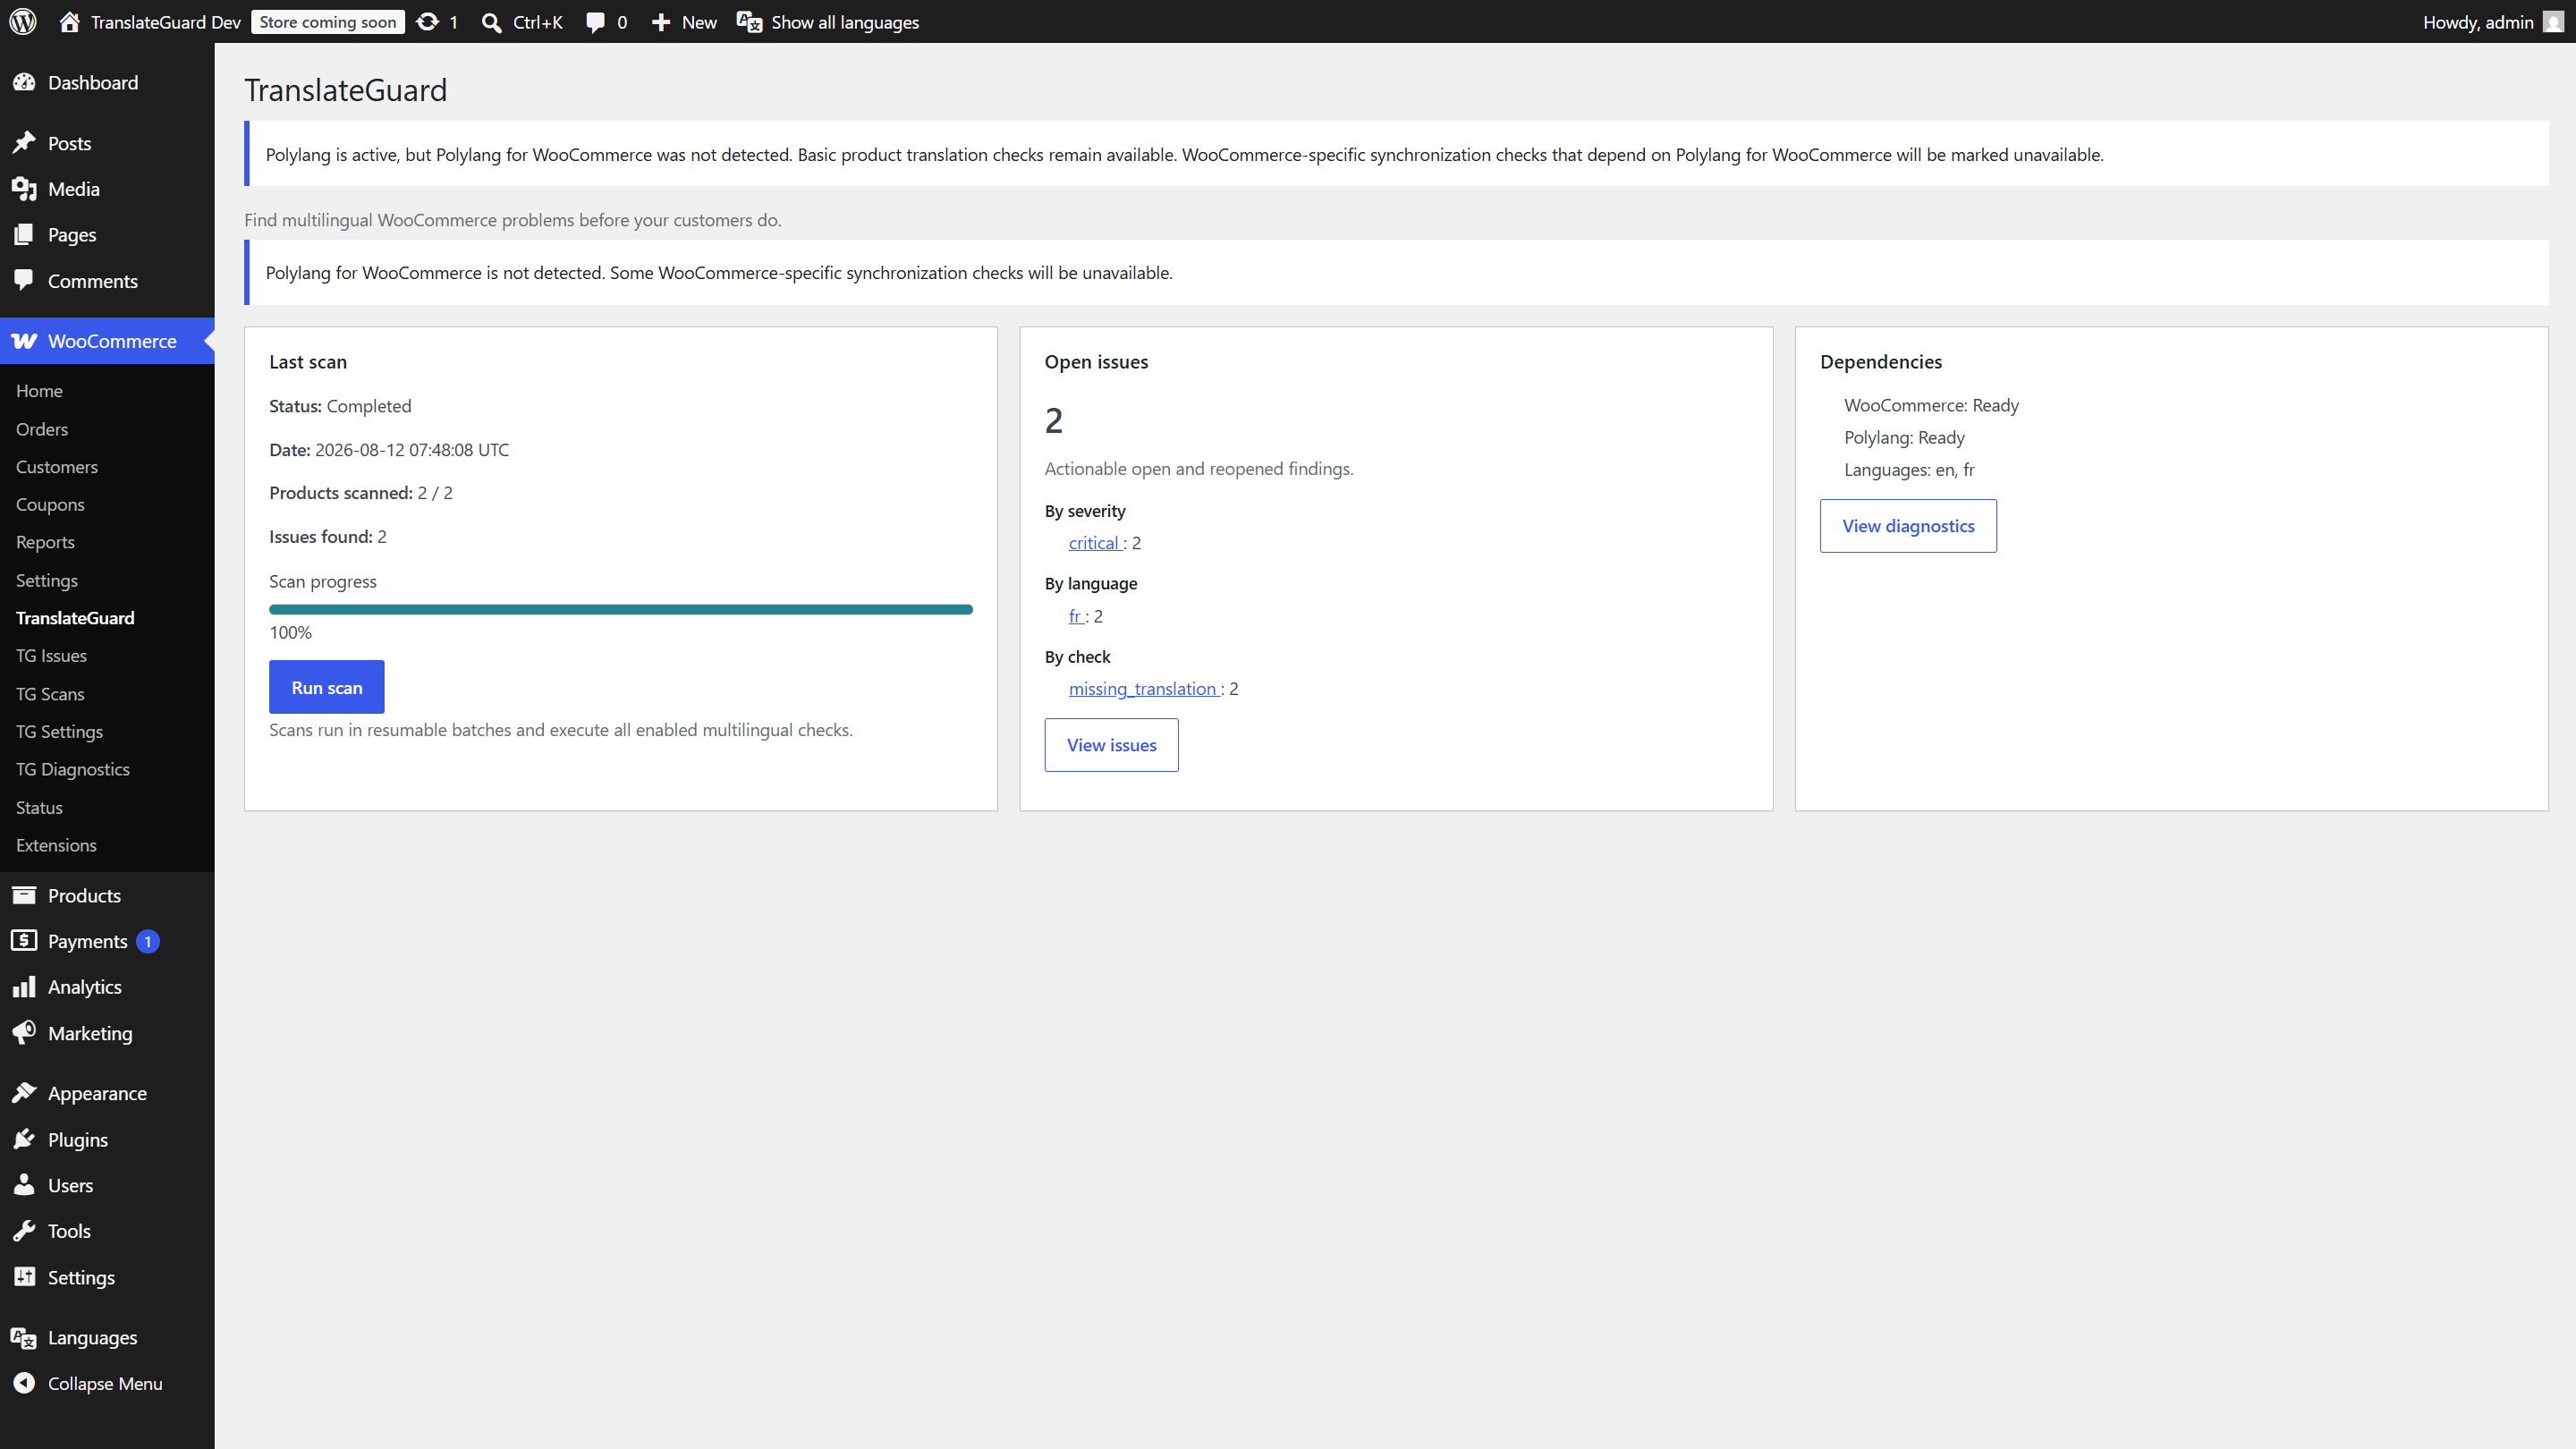Open the Extensions submenu item
The height and width of the screenshot is (1449, 2576).
coord(56,845)
